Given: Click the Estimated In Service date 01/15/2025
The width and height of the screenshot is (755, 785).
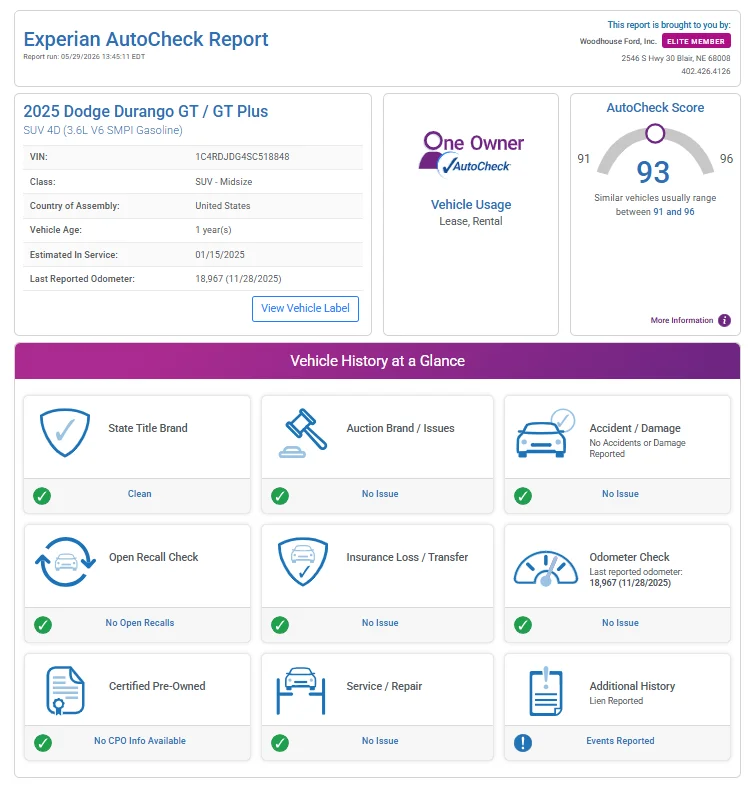Looking at the screenshot, I should pyautogui.click(x=220, y=255).
